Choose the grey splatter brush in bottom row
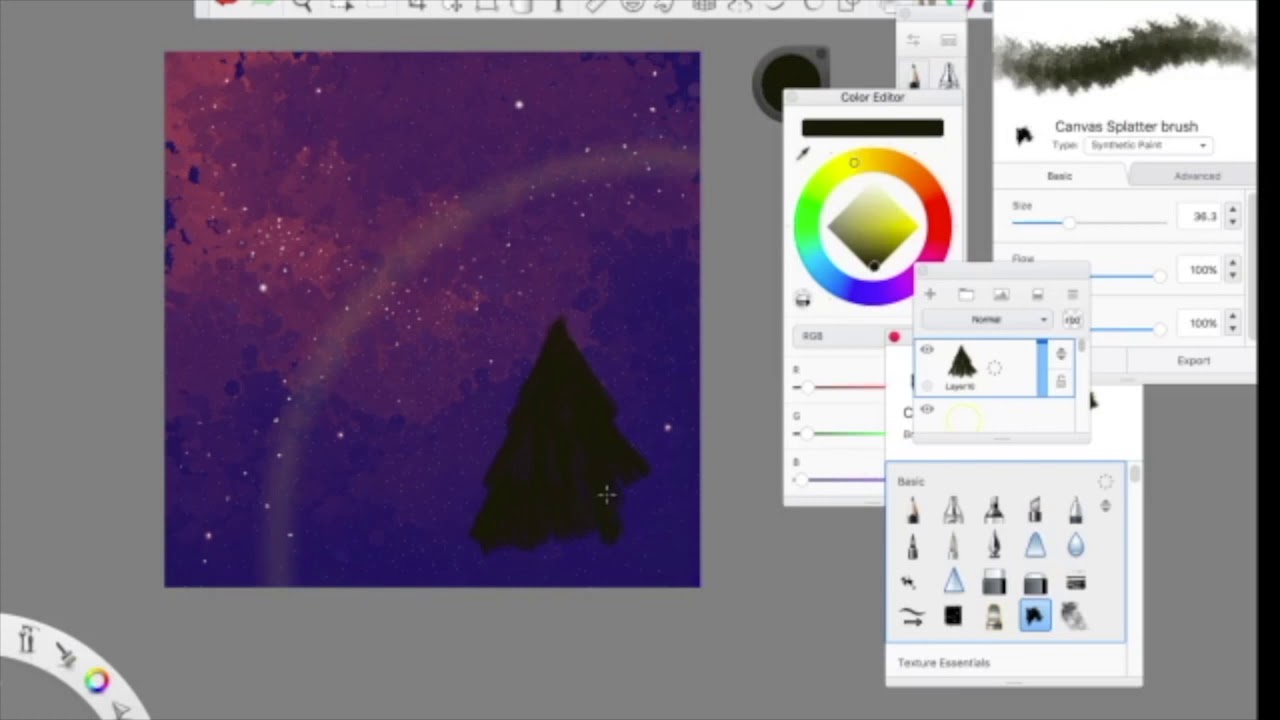Viewport: 1280px width, 720px height. pyautogui.click(x=1074, y=616)
